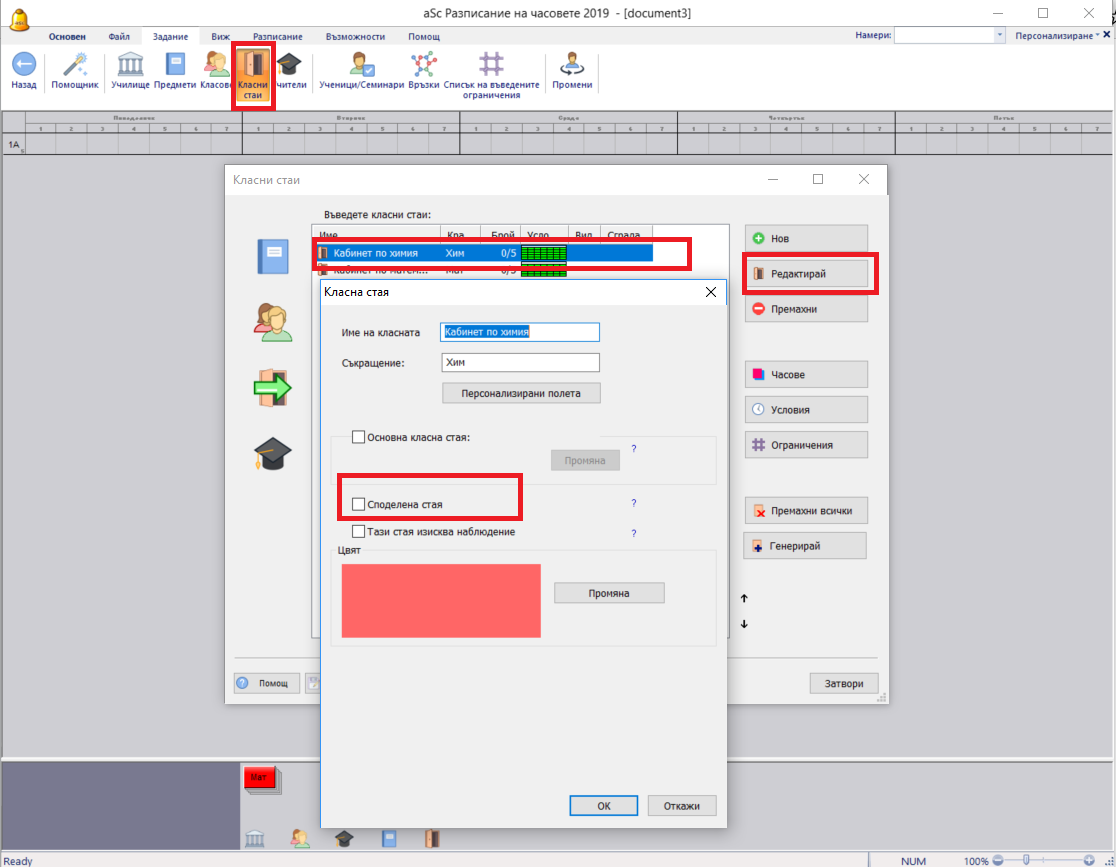
Task: Open Списък на въведените ограничения
Action: click(491, 65)
